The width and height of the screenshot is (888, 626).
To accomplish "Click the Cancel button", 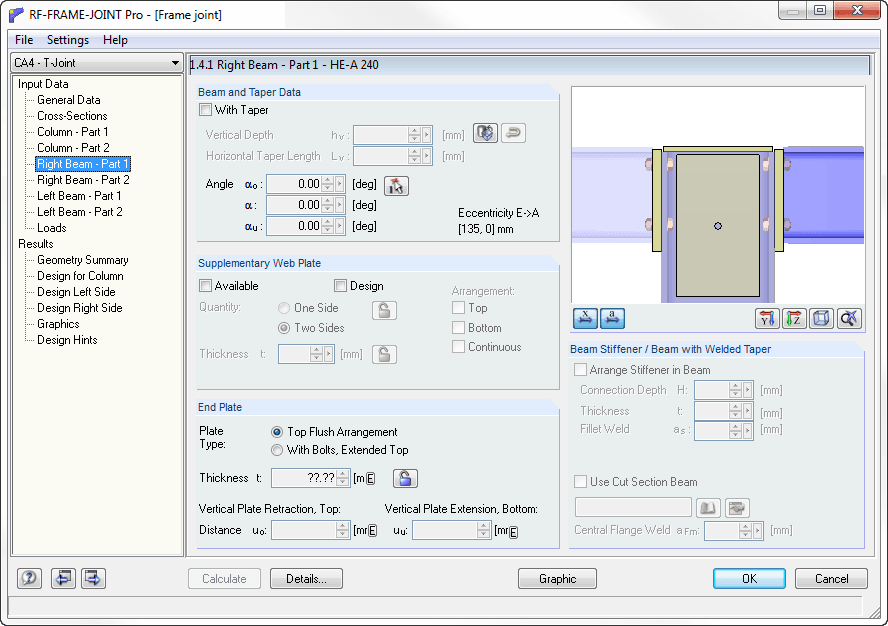I will click(x=831, y=579).
